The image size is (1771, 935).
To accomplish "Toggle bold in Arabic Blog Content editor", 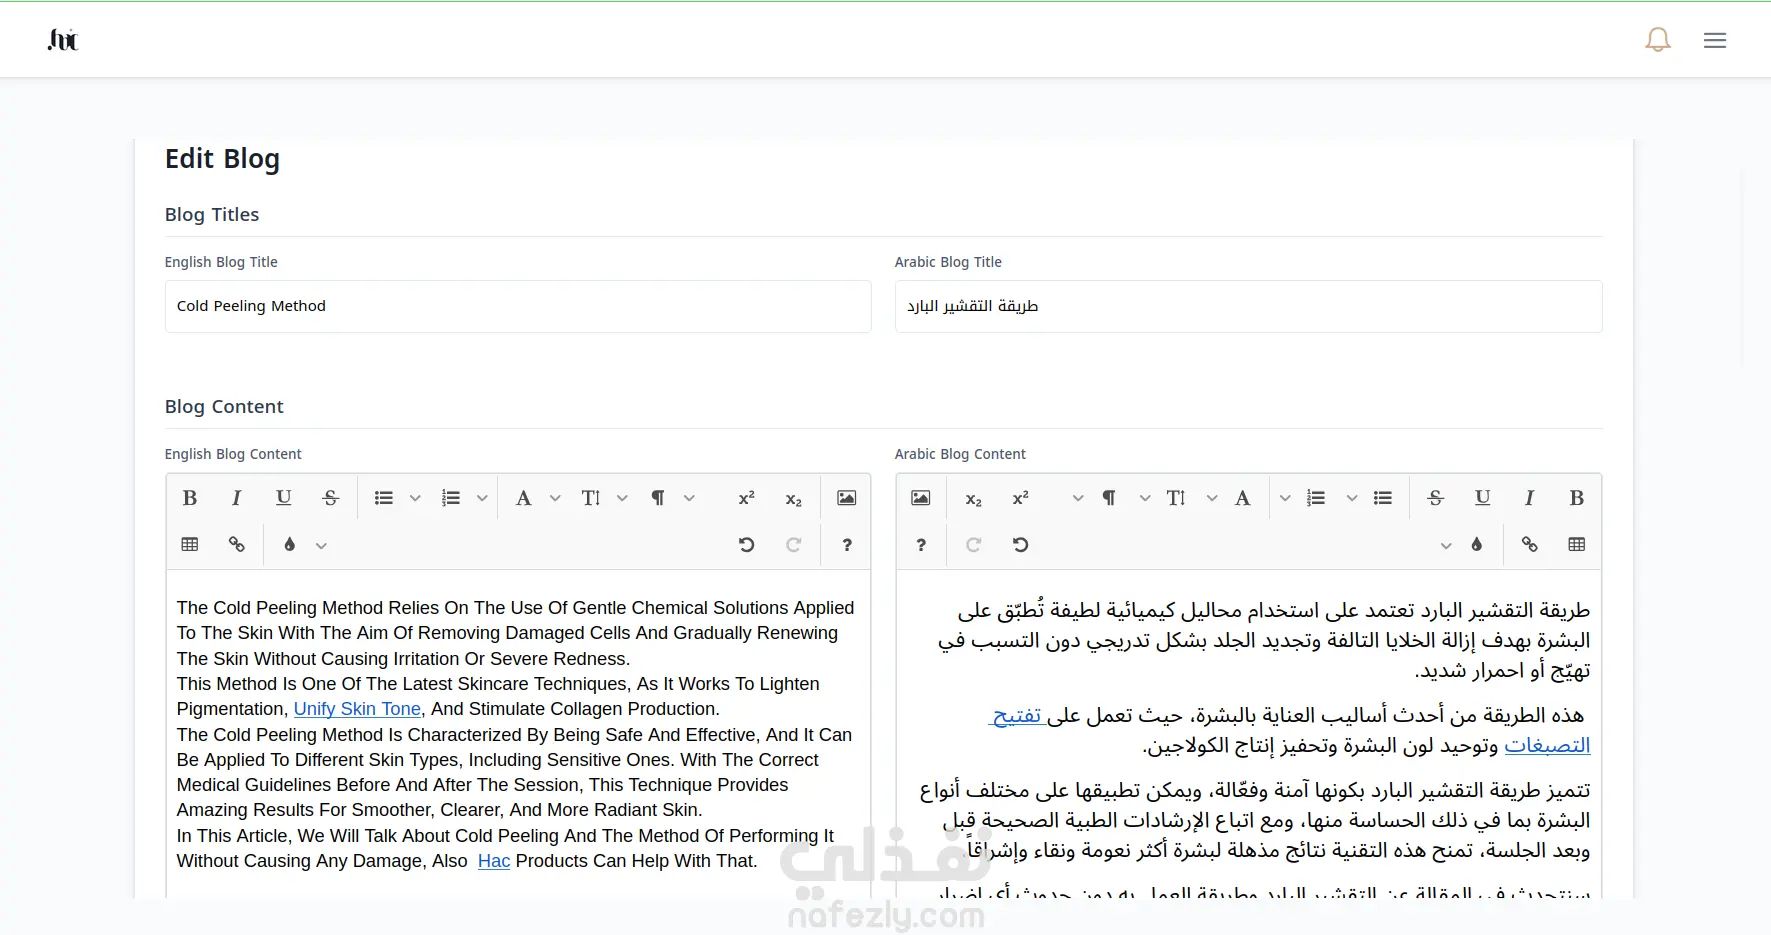I will point(1577,498).
